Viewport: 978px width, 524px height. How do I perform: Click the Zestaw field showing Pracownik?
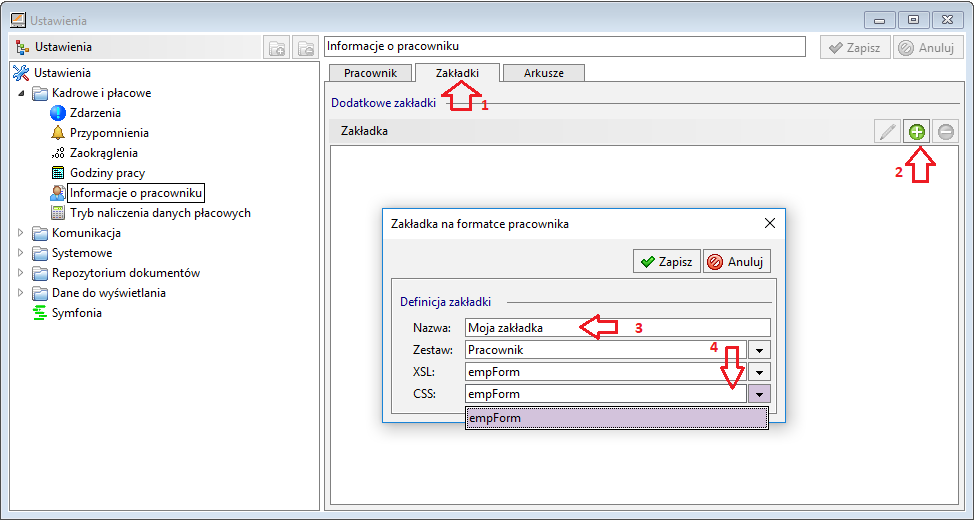[605, 350]
